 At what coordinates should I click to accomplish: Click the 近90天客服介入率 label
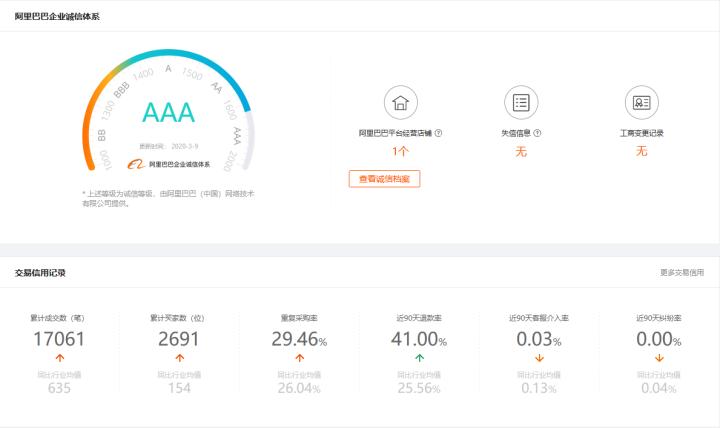(539, 318)
